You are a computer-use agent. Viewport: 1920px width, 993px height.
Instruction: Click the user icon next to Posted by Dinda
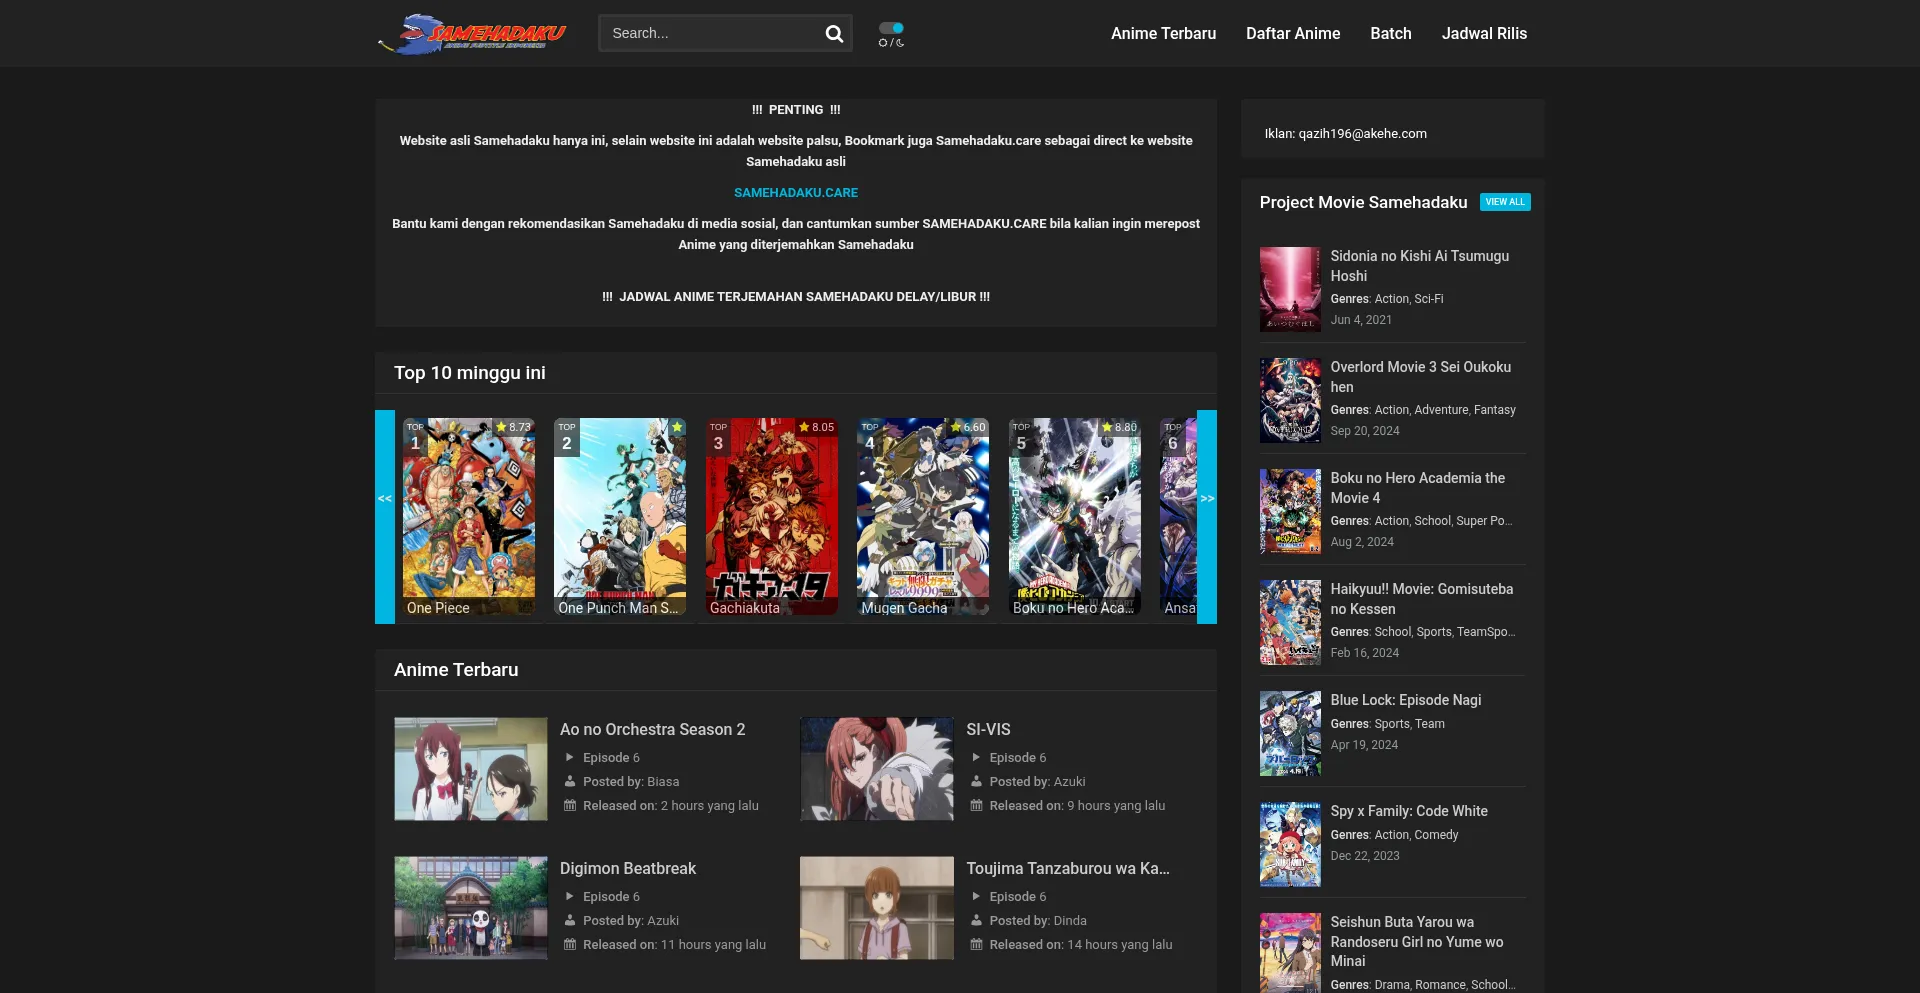click(x=976, y=921)
